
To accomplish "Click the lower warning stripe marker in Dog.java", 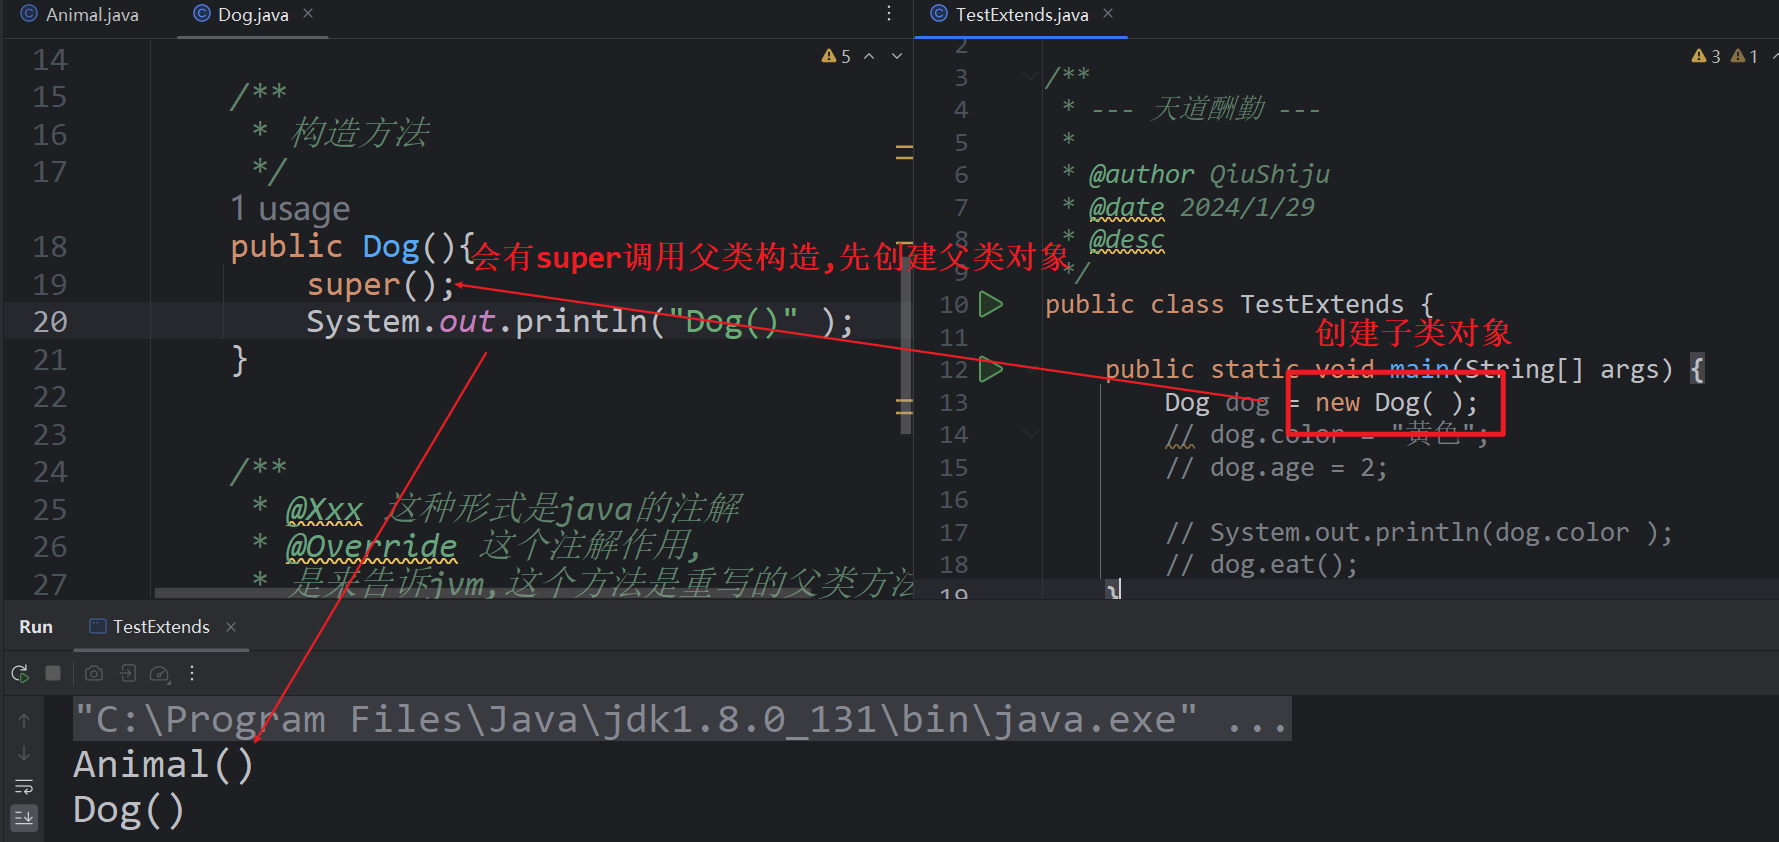I will (x=905, y=406).
